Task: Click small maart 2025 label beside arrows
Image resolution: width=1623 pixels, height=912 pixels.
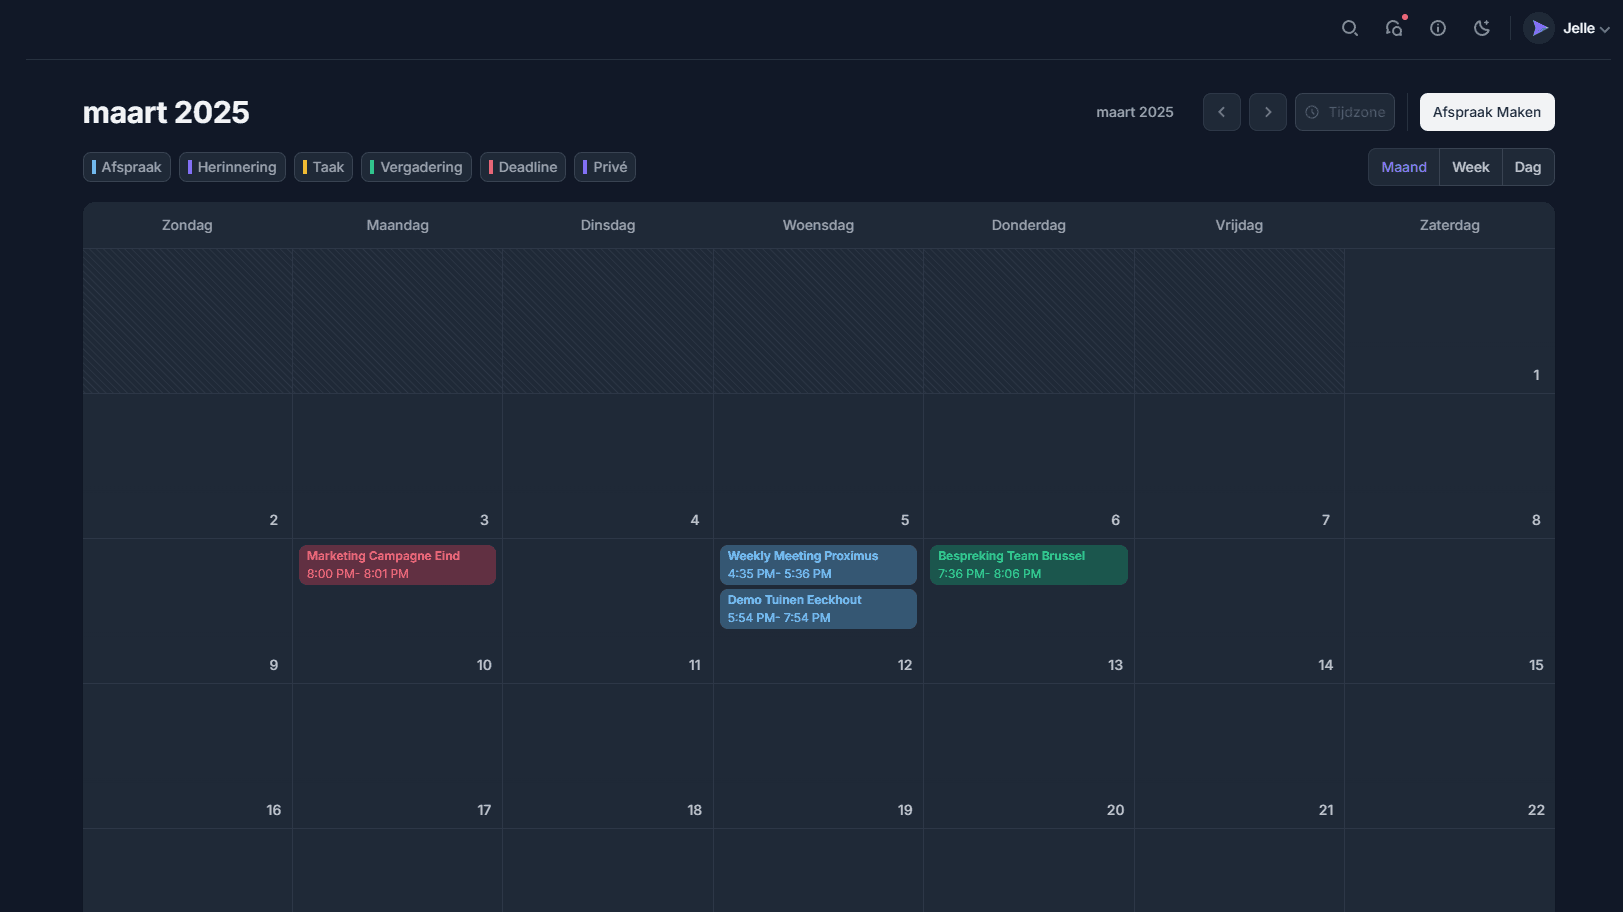Action: coord(1135,112)
